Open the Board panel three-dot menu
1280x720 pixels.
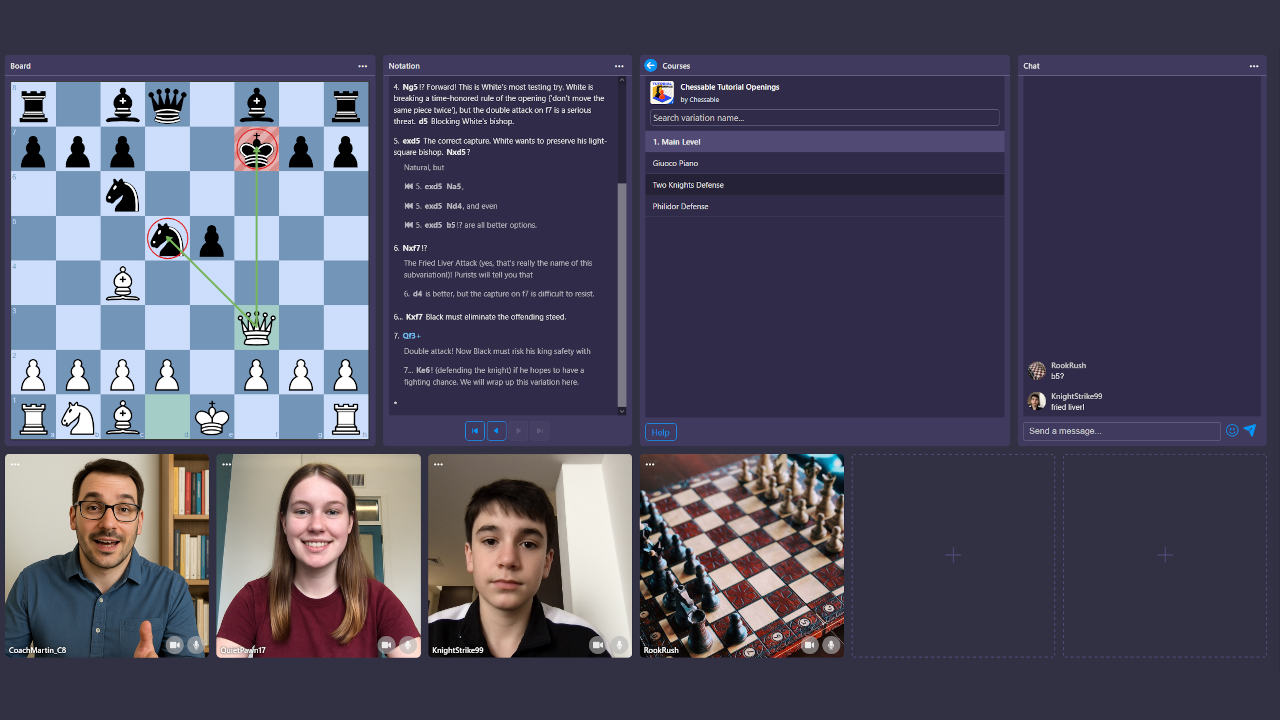tap(363, 66)
